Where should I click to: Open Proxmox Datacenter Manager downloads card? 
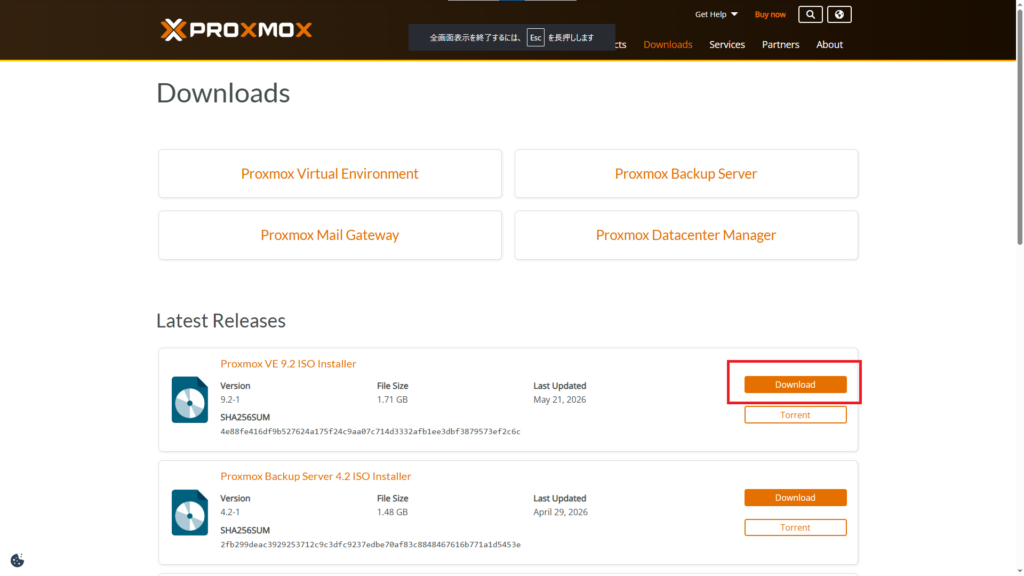coord(686,235)
